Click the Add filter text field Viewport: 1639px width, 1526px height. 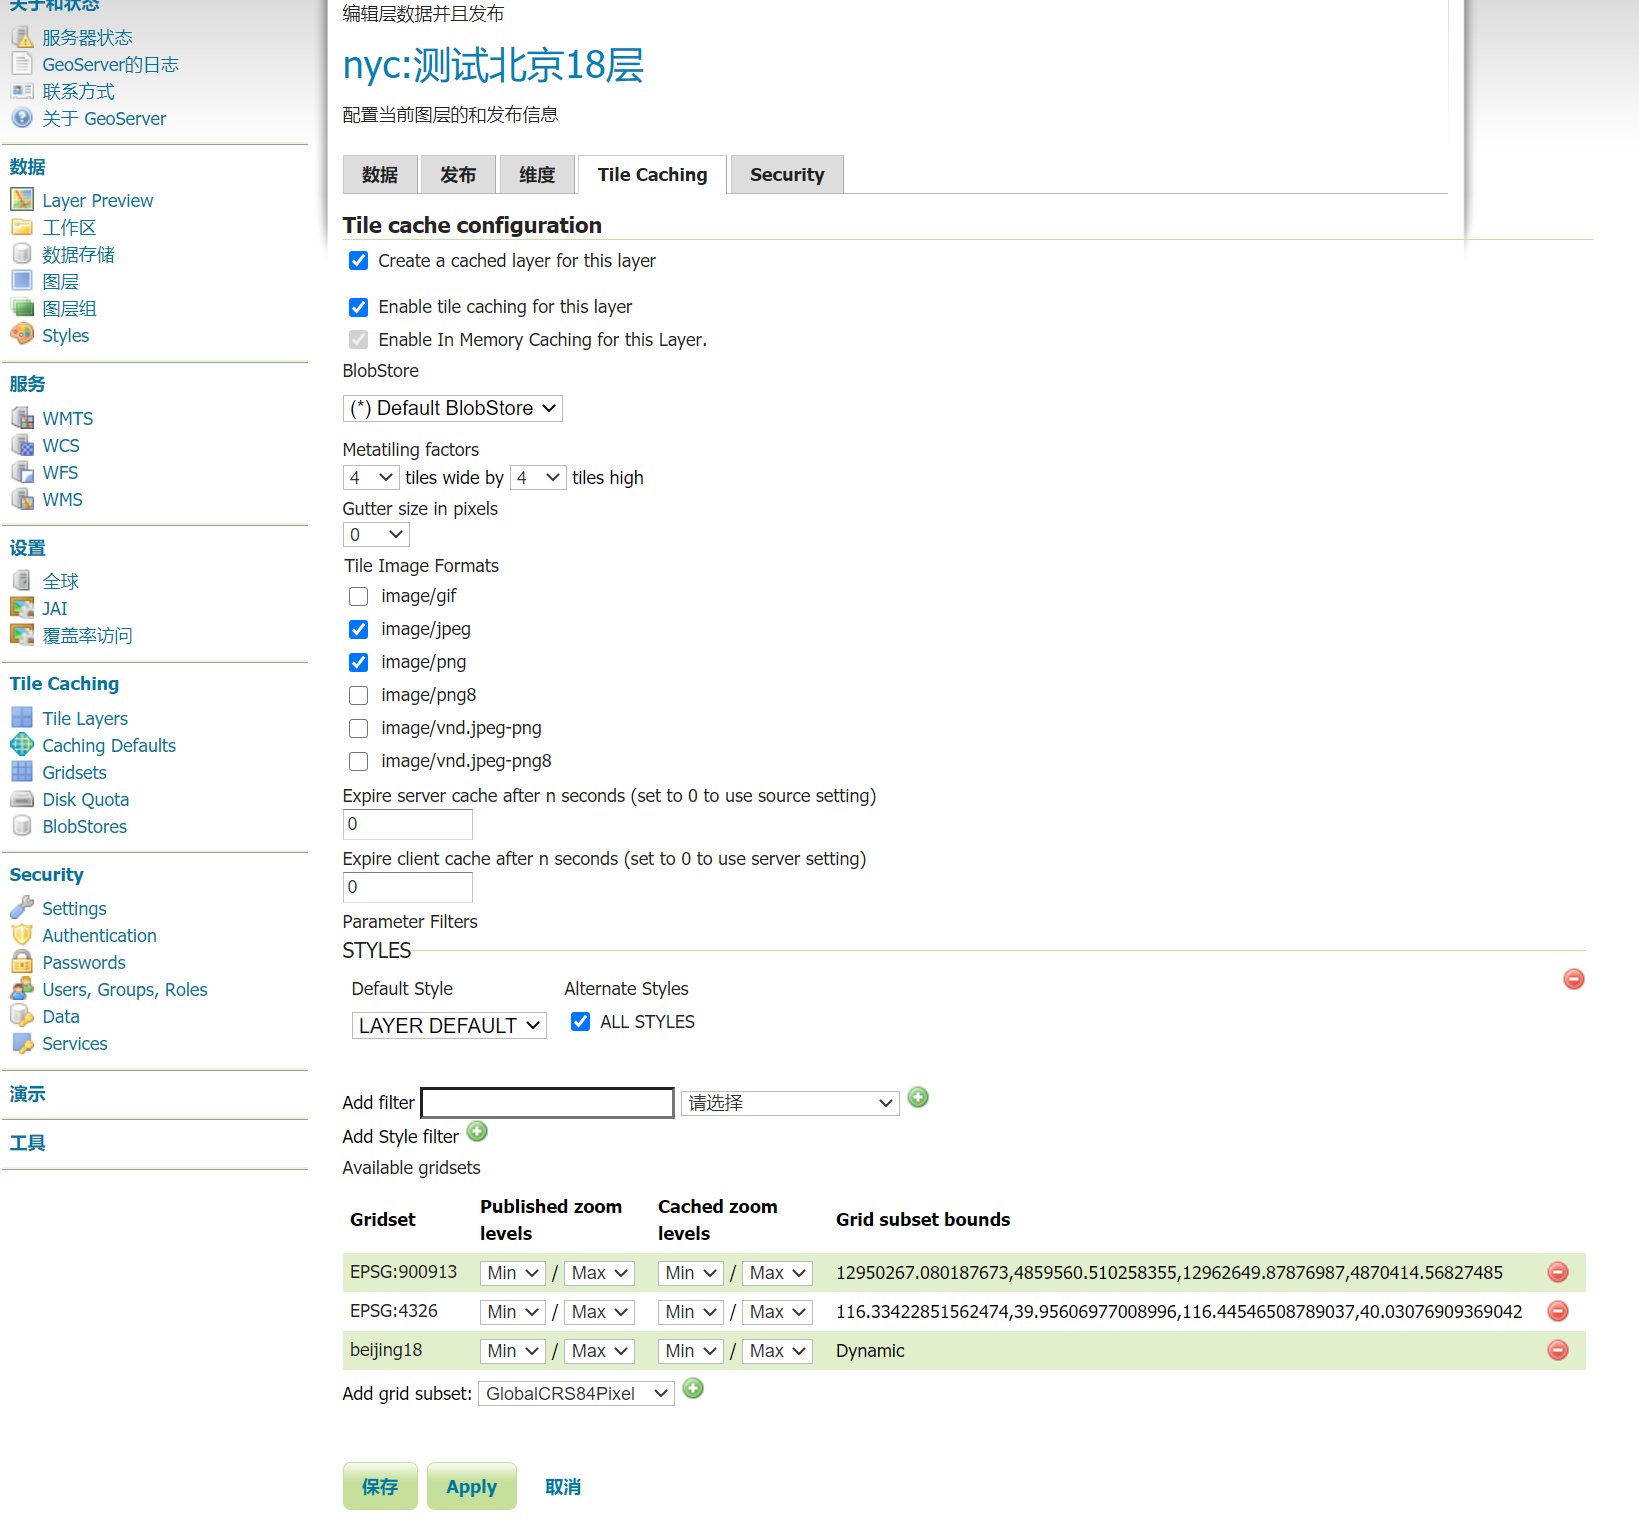coord(547,1103)
